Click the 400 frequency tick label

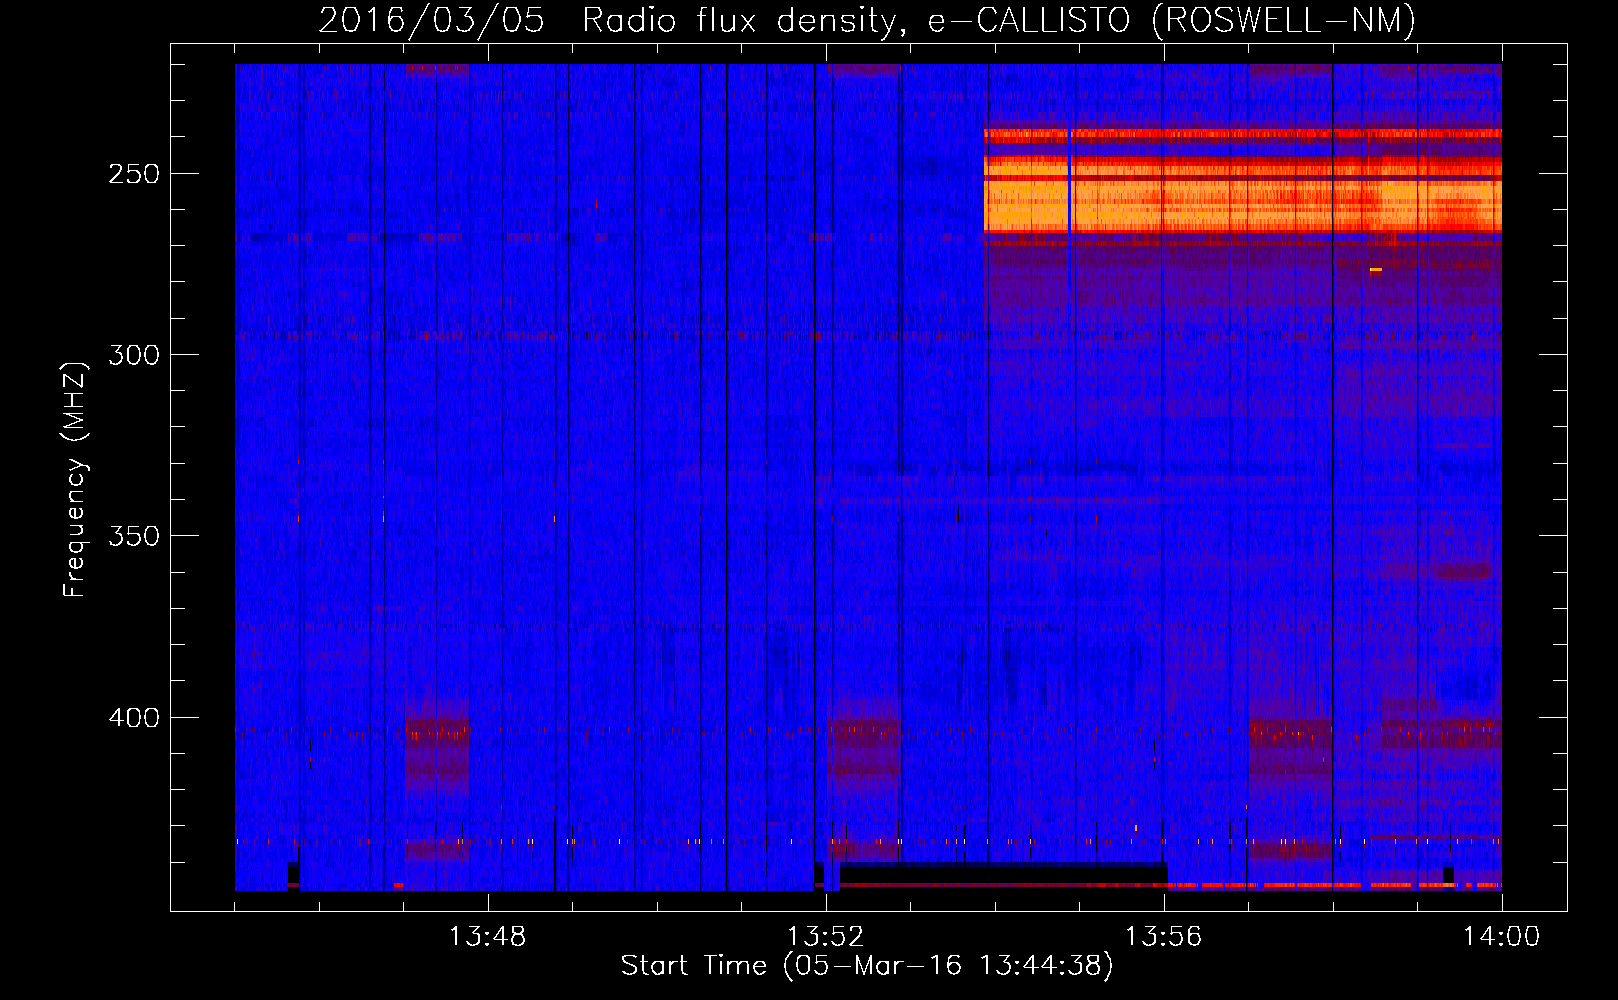(134, 718)
